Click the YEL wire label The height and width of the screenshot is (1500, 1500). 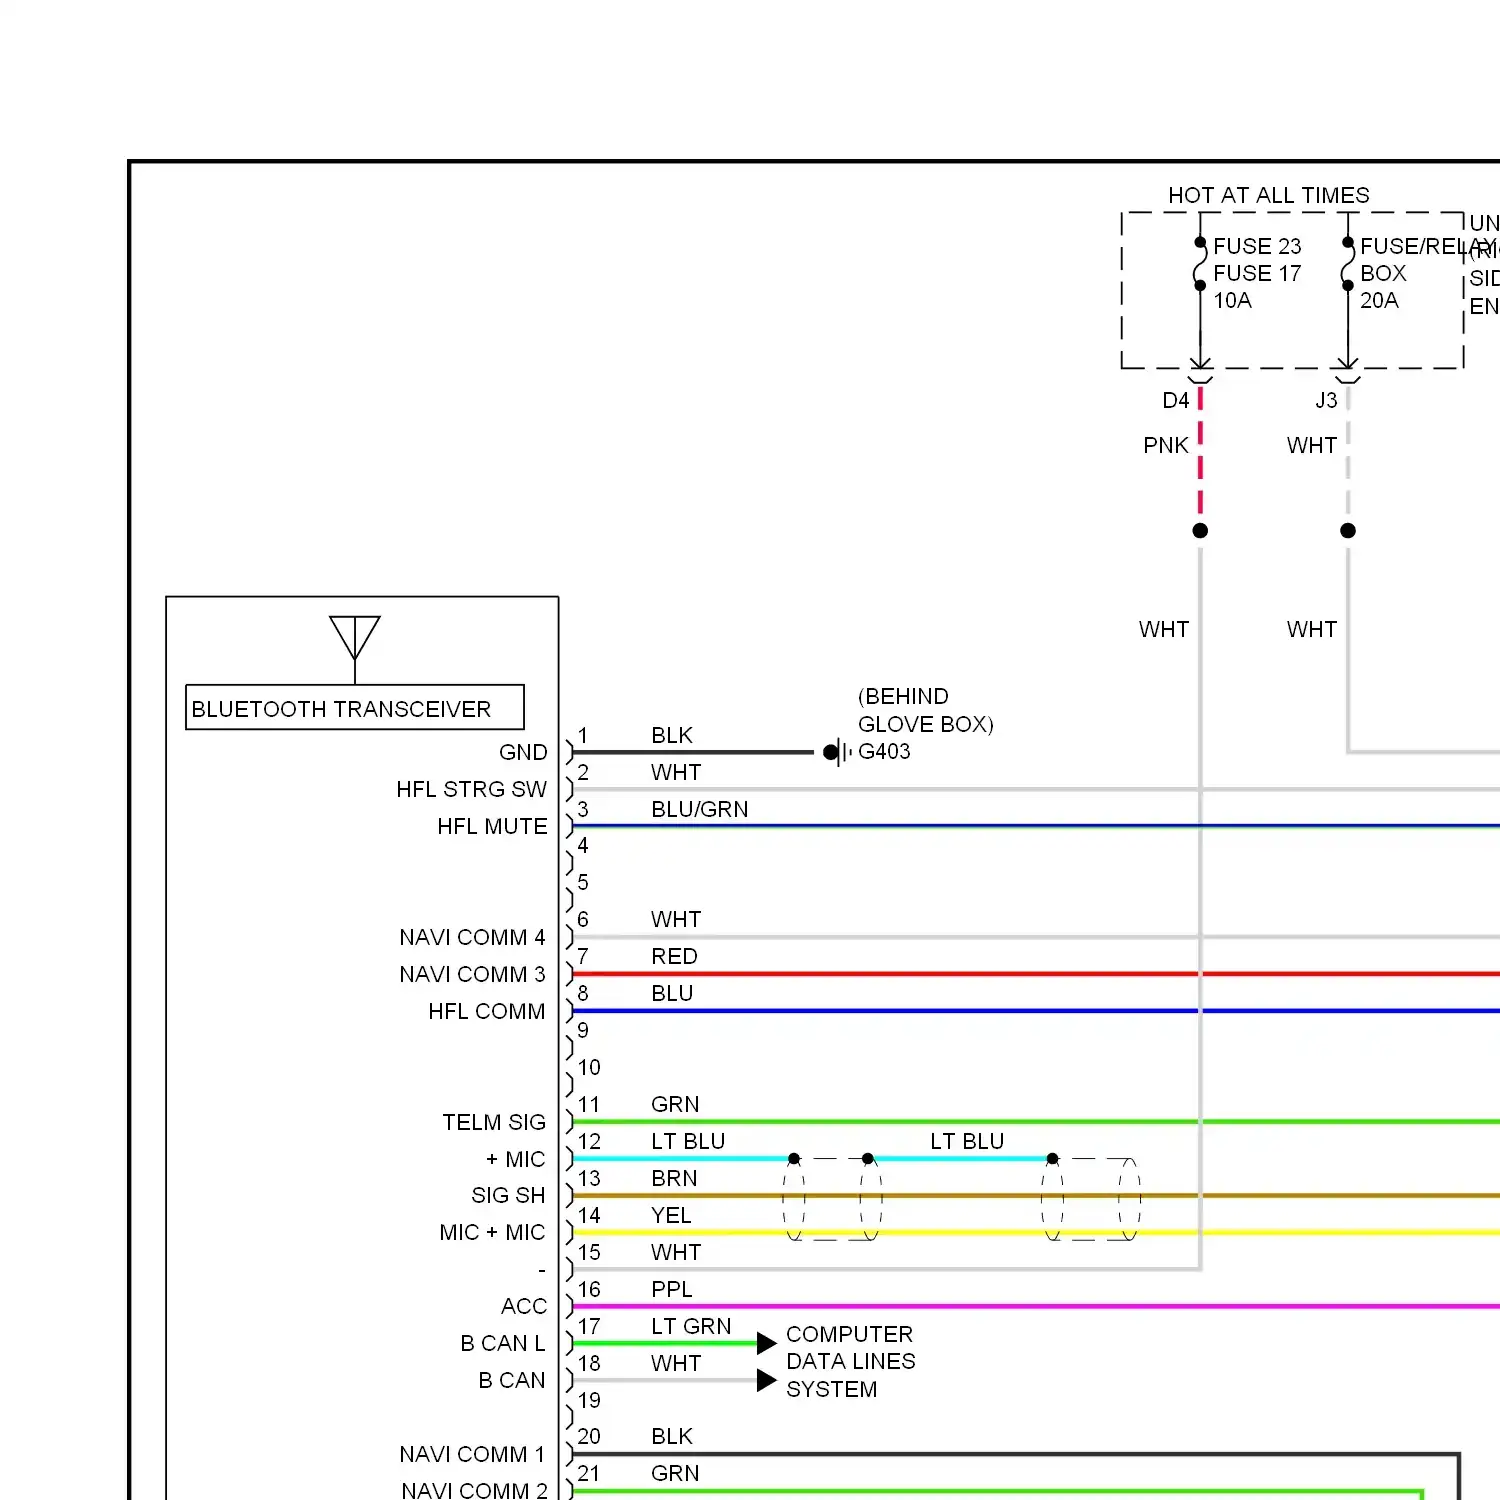click(671, 1215)
